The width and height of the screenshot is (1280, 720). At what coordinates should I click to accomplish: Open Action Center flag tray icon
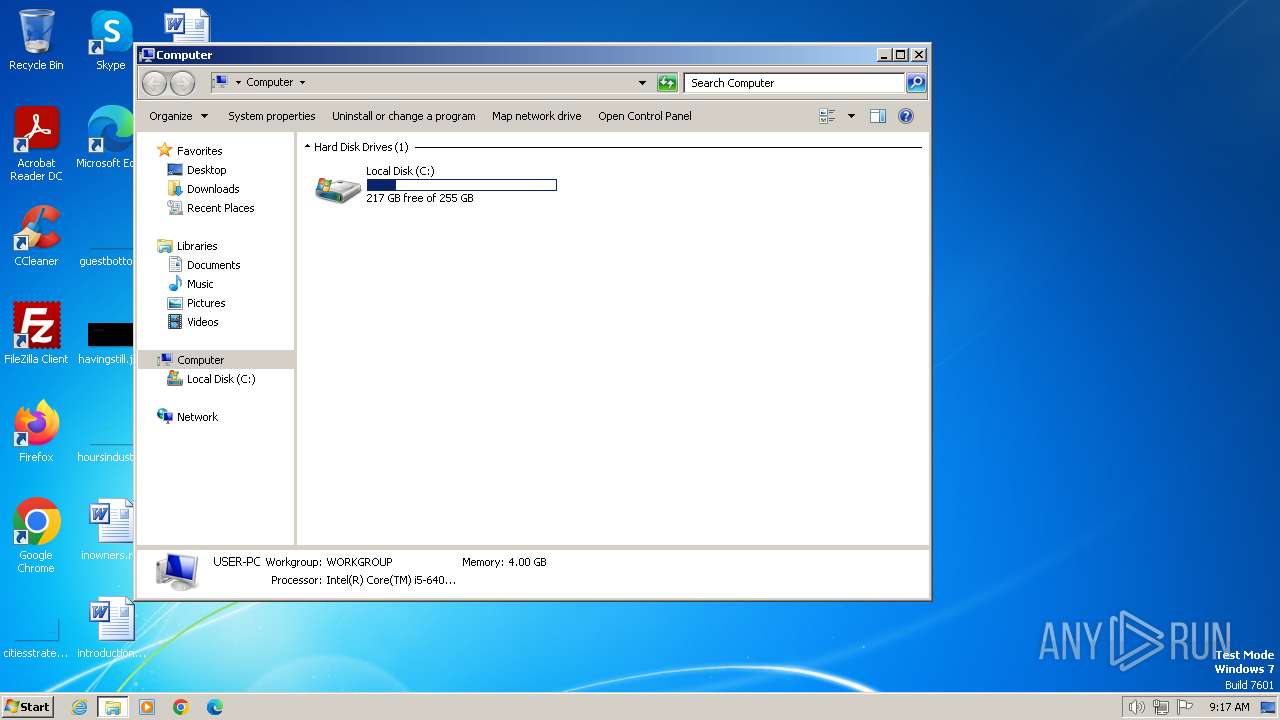(x=1185, y=707)
